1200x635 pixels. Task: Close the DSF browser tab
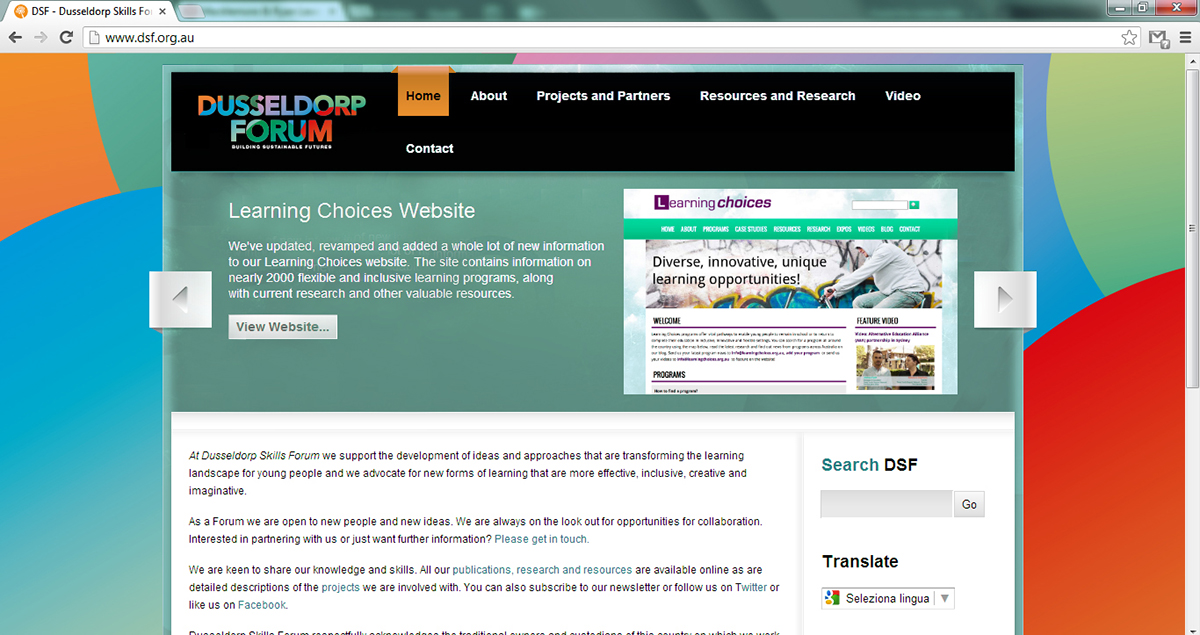(162, 11)
